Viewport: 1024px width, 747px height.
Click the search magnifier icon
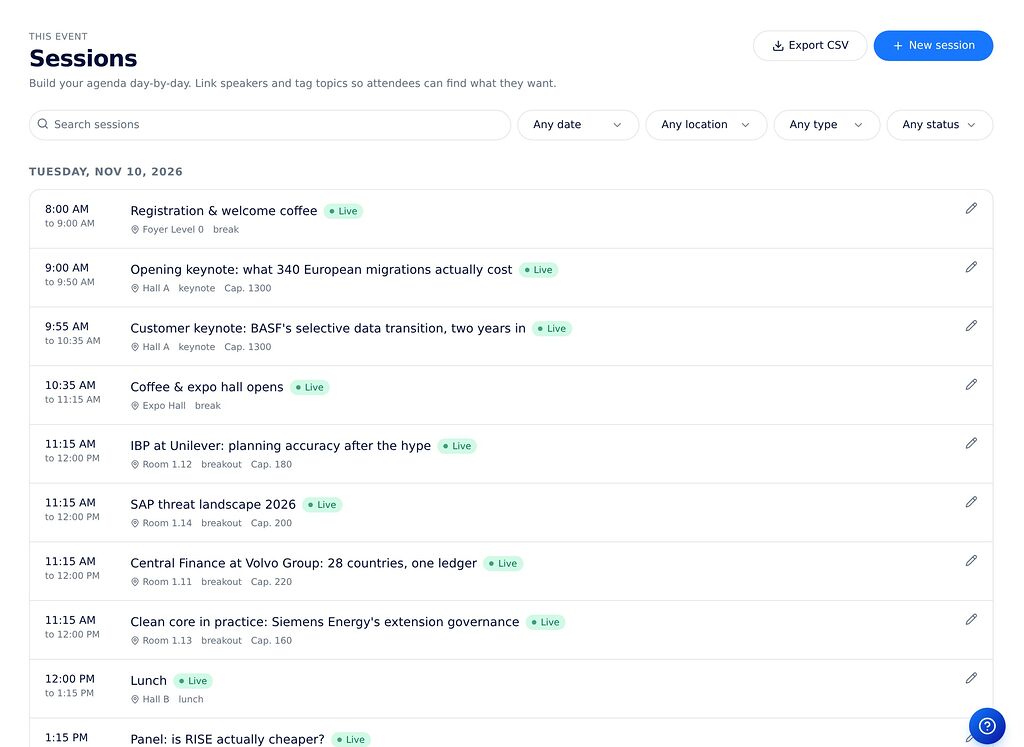pyautogui.click(x=43, y=124)
